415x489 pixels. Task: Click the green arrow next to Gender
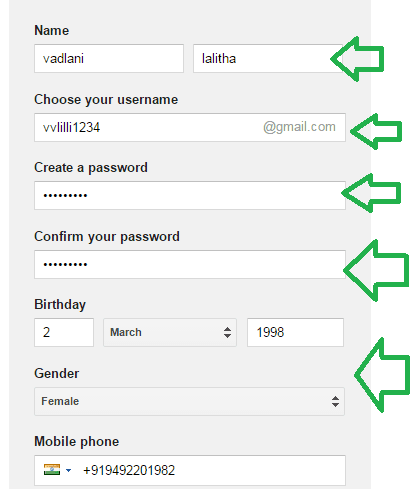pos(382,375)
